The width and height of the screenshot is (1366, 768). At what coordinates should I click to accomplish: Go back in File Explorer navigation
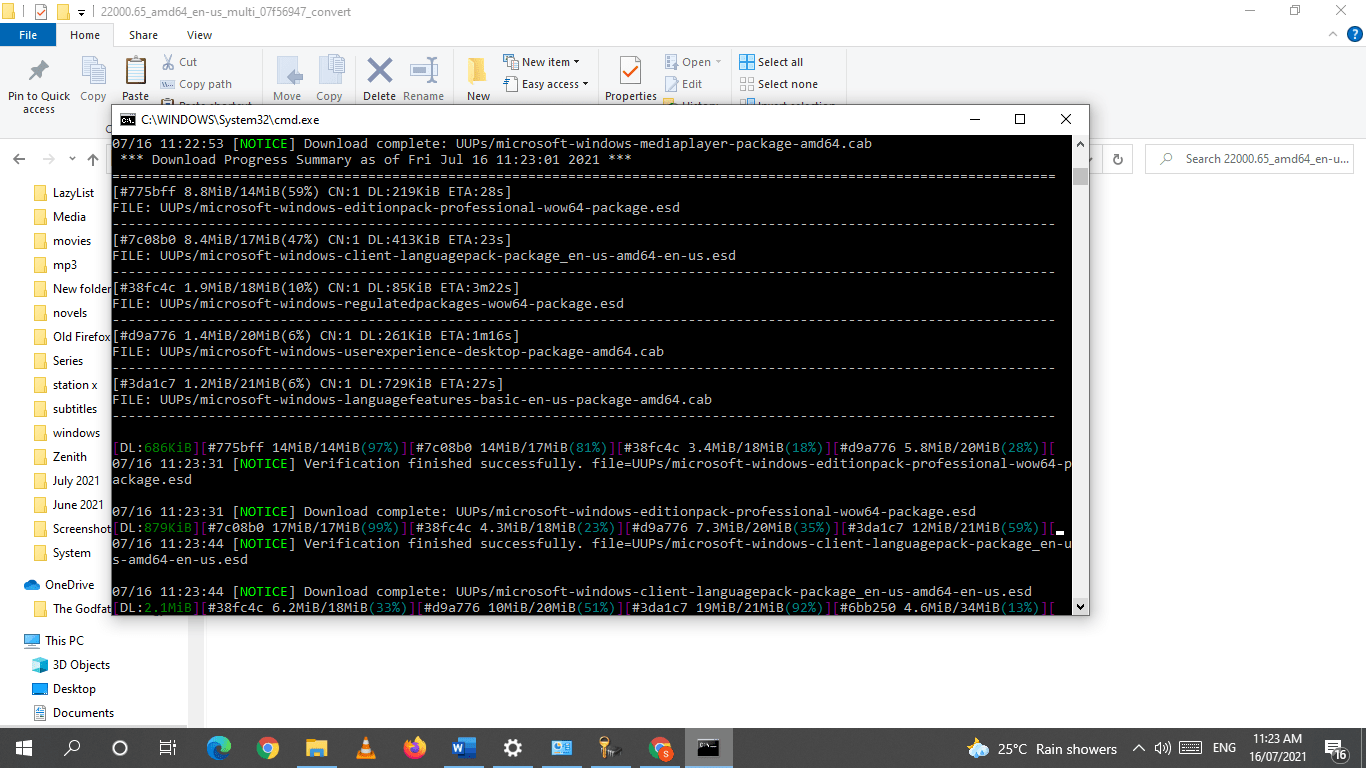19,159
